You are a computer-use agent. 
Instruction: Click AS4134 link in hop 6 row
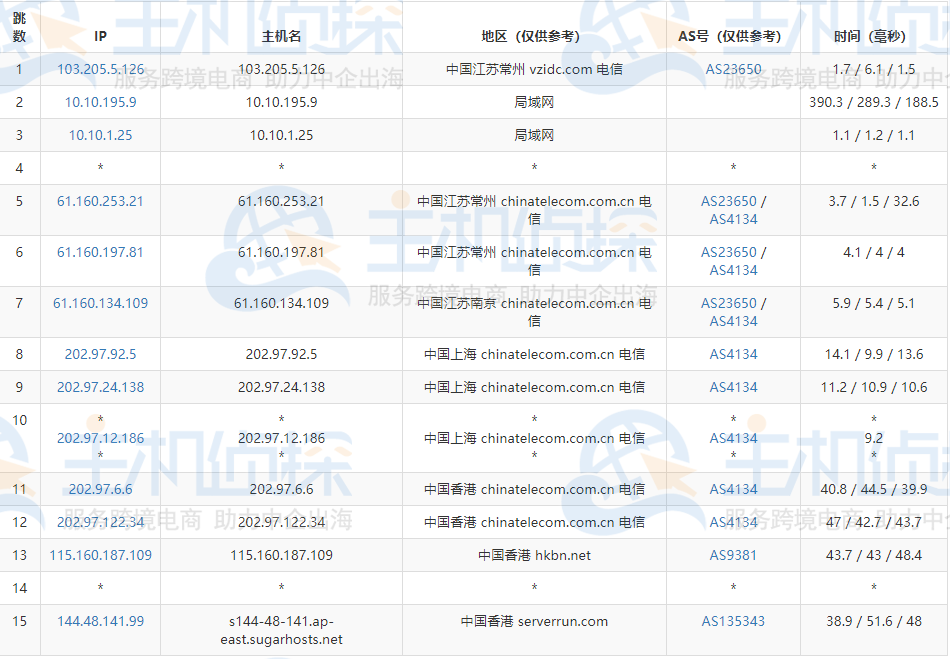click(x=733, y=270)
